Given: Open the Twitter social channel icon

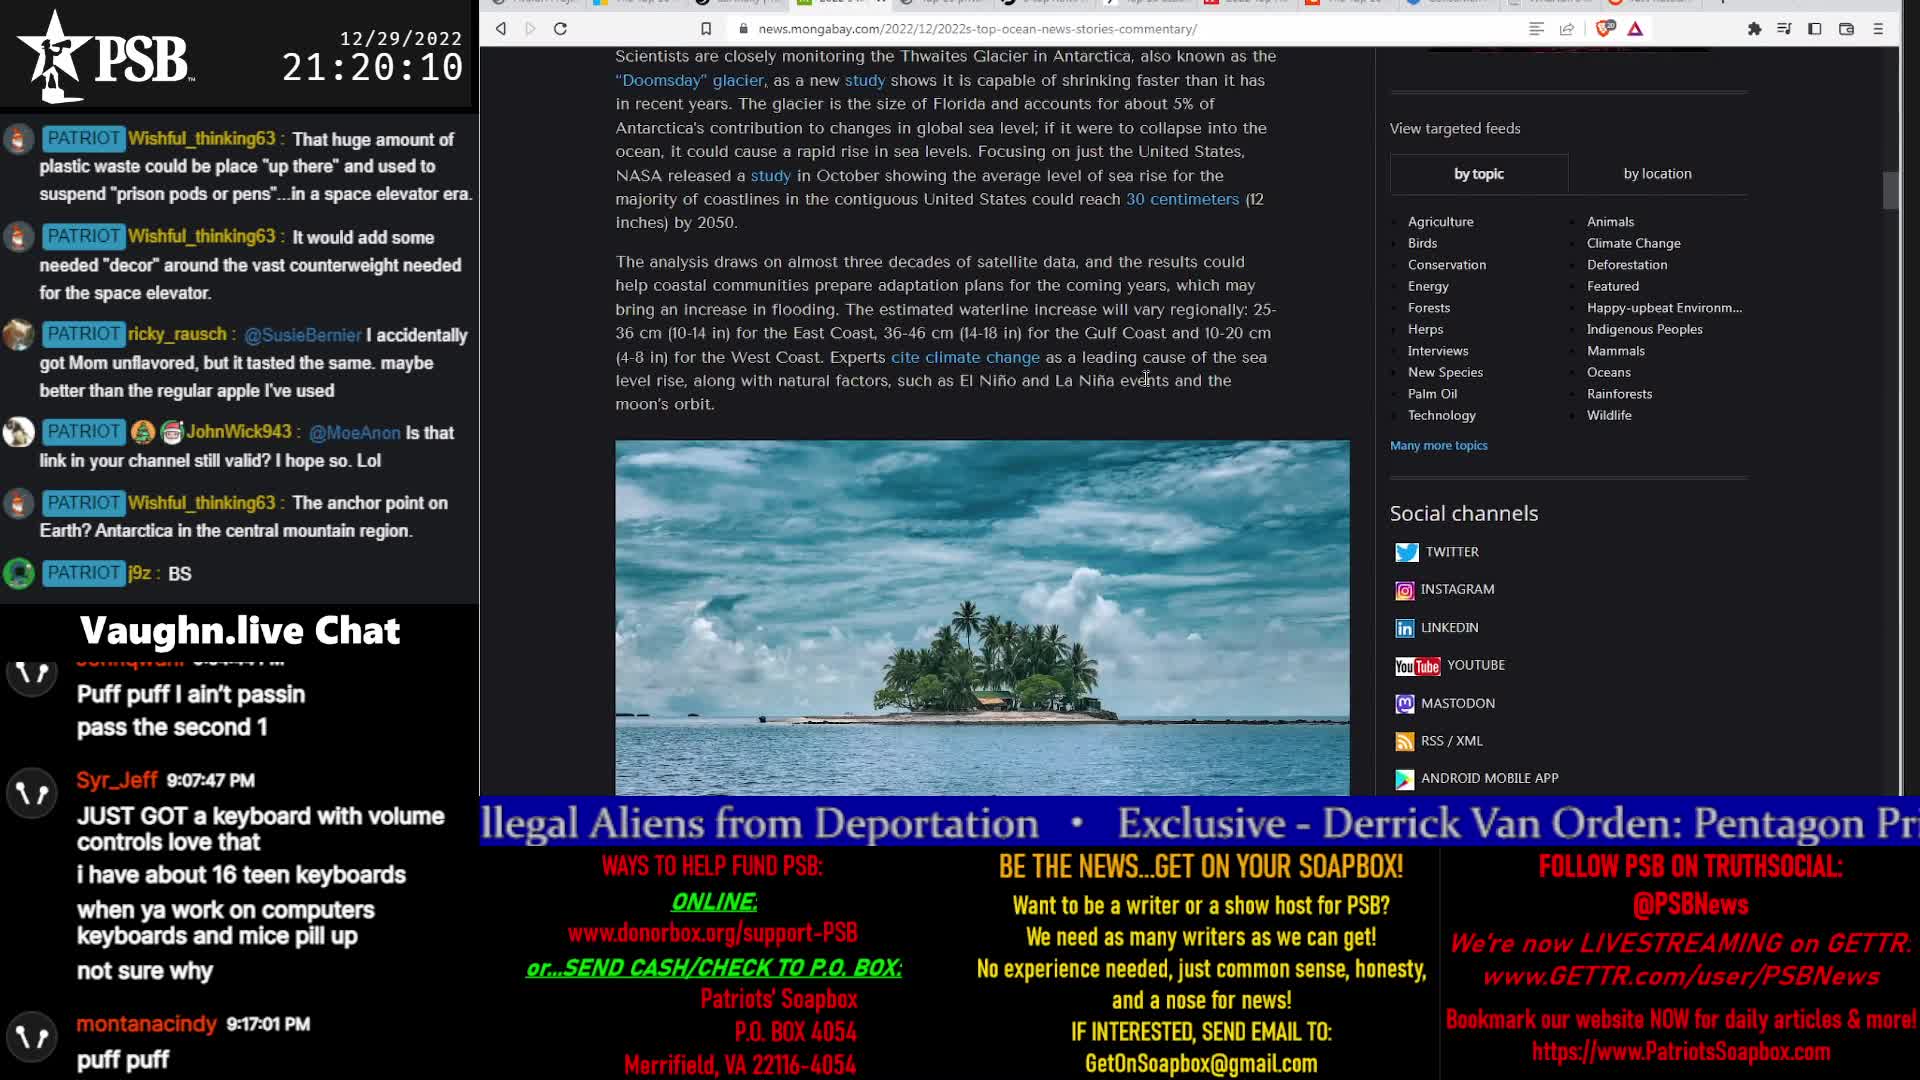Looking at the screenshot, I should click(1407, 553).
